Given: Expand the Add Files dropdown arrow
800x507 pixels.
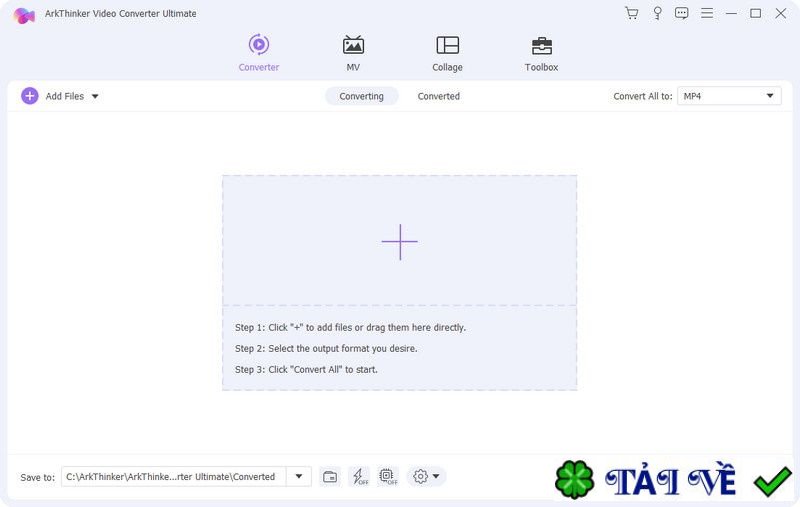Looking at the screenshot, I should click(x=95, y=96).
